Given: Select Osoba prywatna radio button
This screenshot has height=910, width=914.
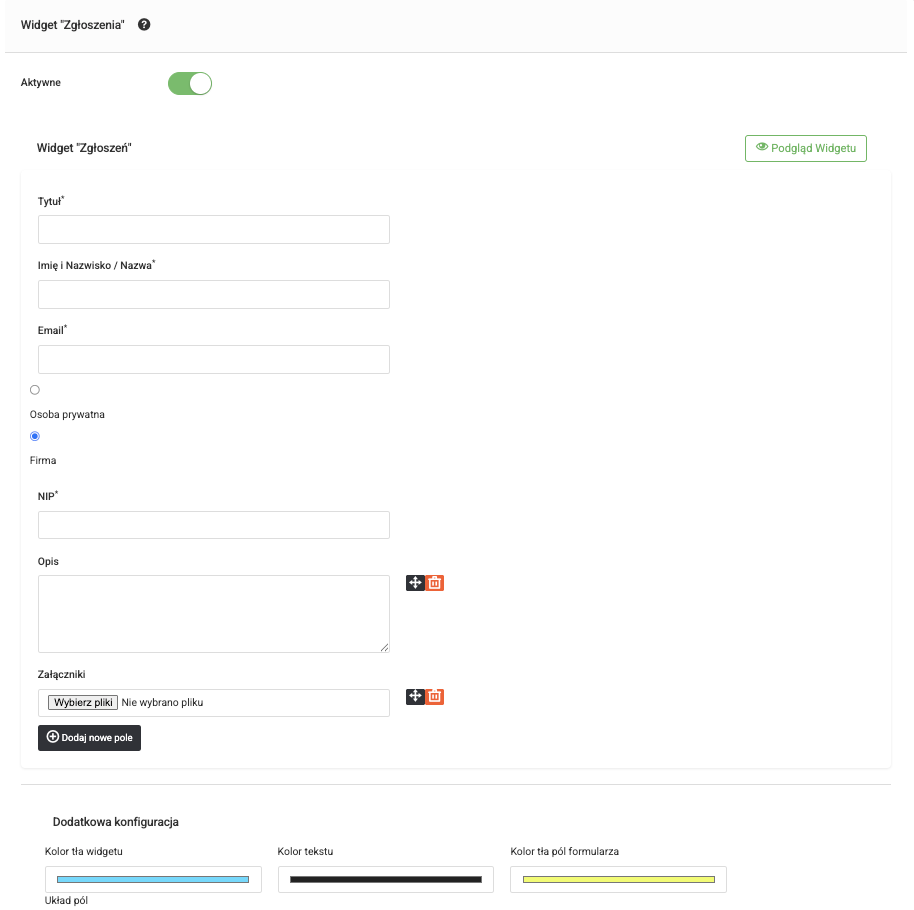Looking at the screenshot, I should tap(35, 390).
